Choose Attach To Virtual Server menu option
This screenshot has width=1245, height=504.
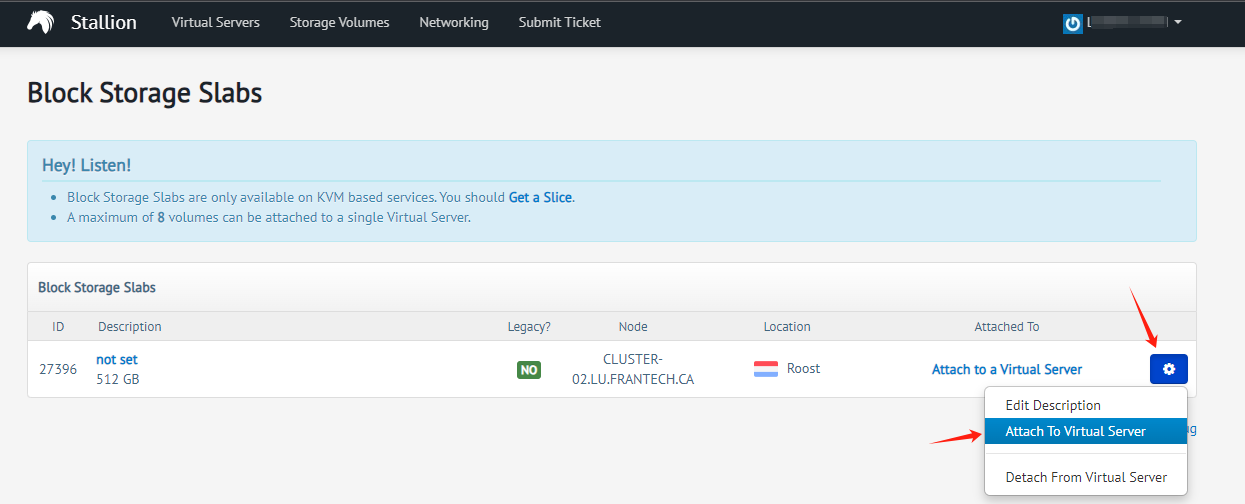(x=1075, y=431)
